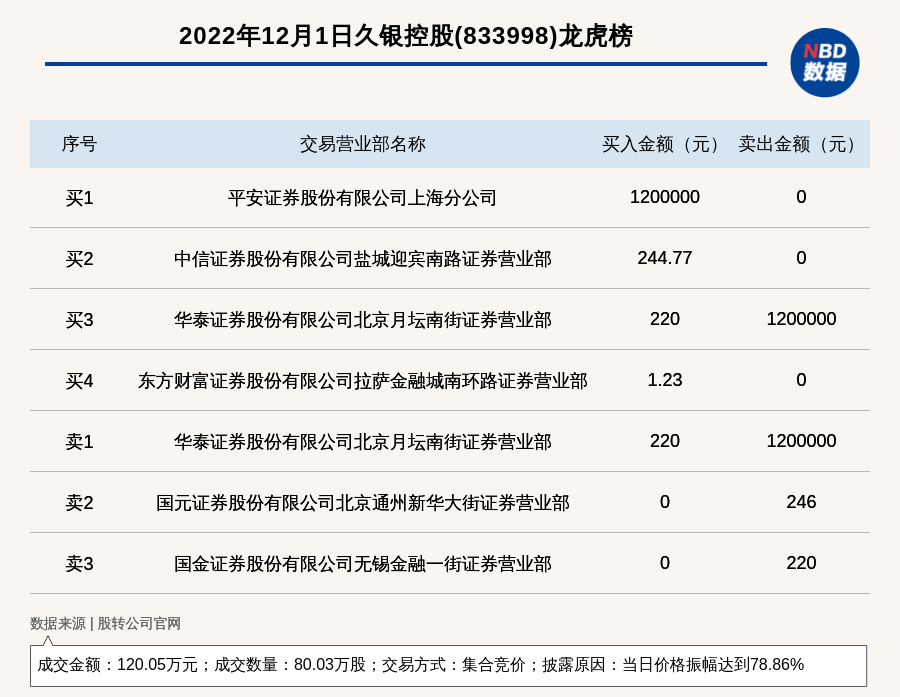This screenshot has height=697, width=900.
Task: Select 成交数量：80.03万股 in footer
Action: click(290, 665)
